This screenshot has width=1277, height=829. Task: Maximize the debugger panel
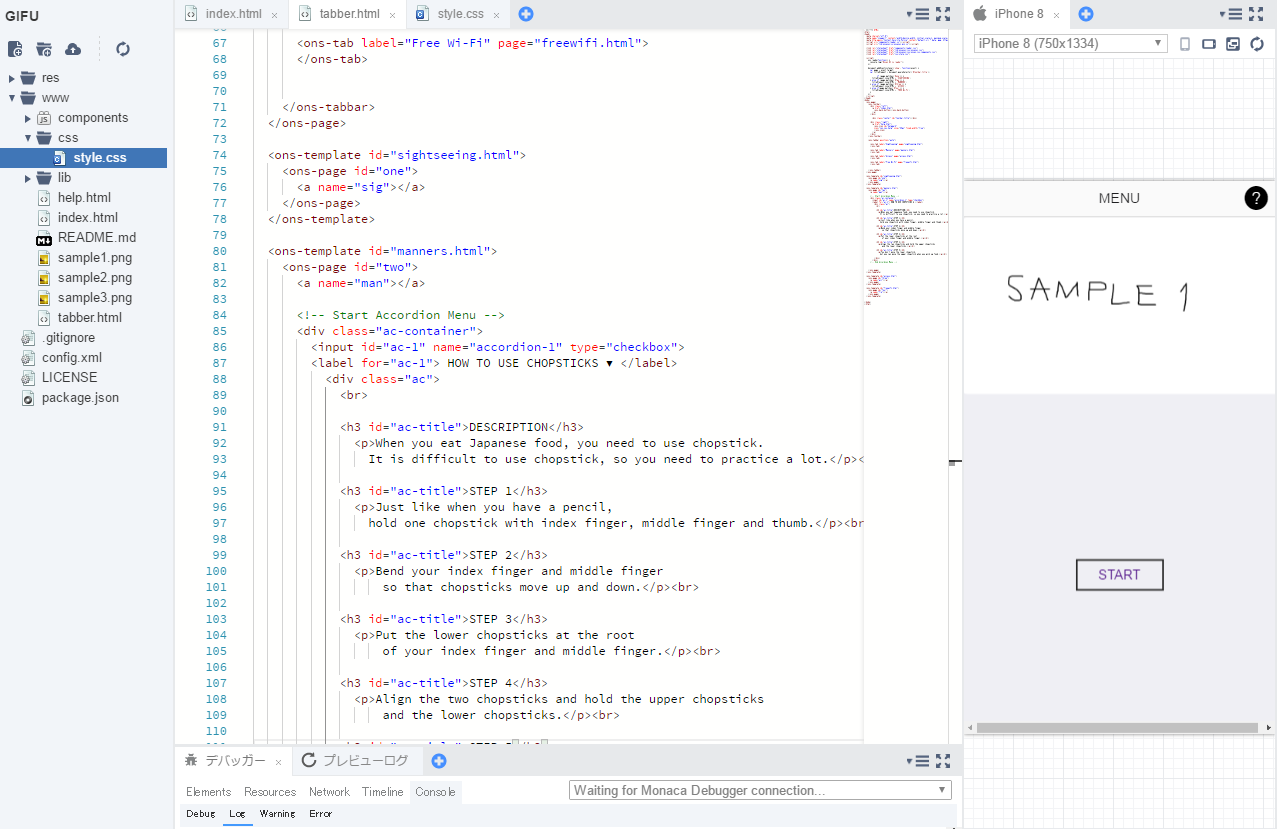[x=943, y=761]
